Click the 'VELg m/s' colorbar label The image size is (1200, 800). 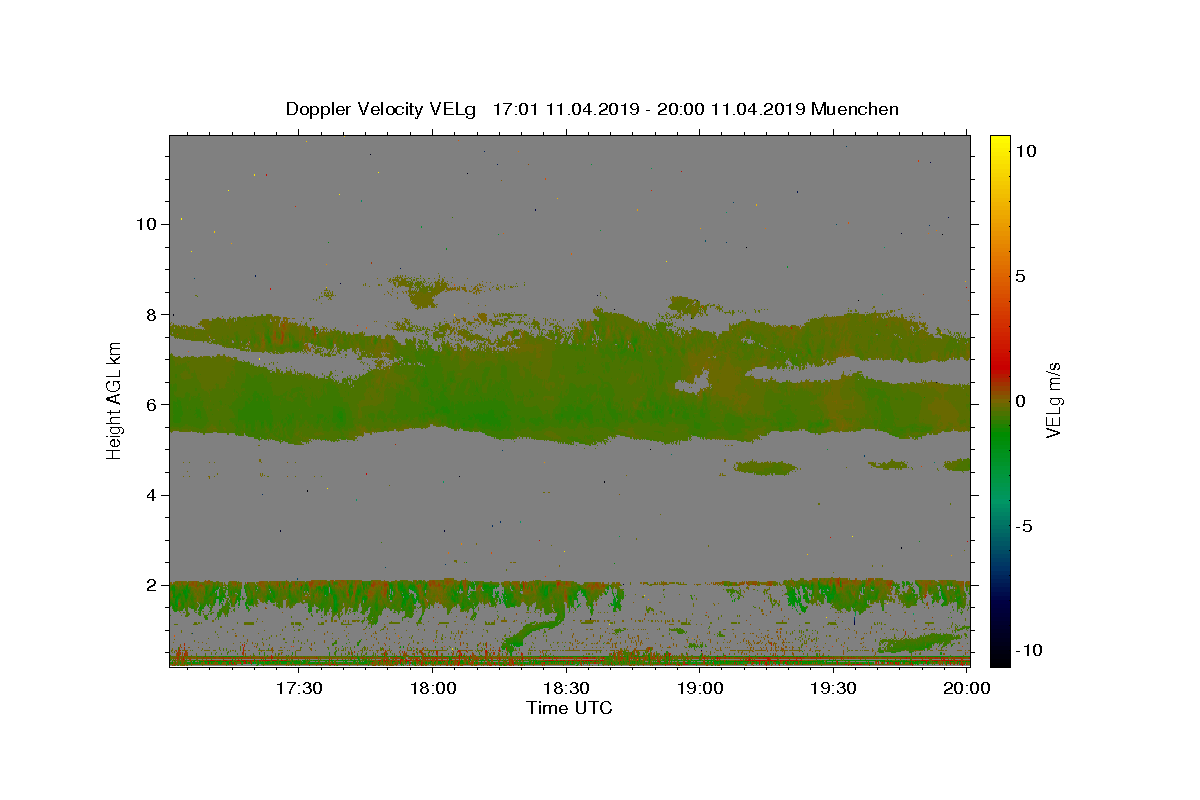1053,401
